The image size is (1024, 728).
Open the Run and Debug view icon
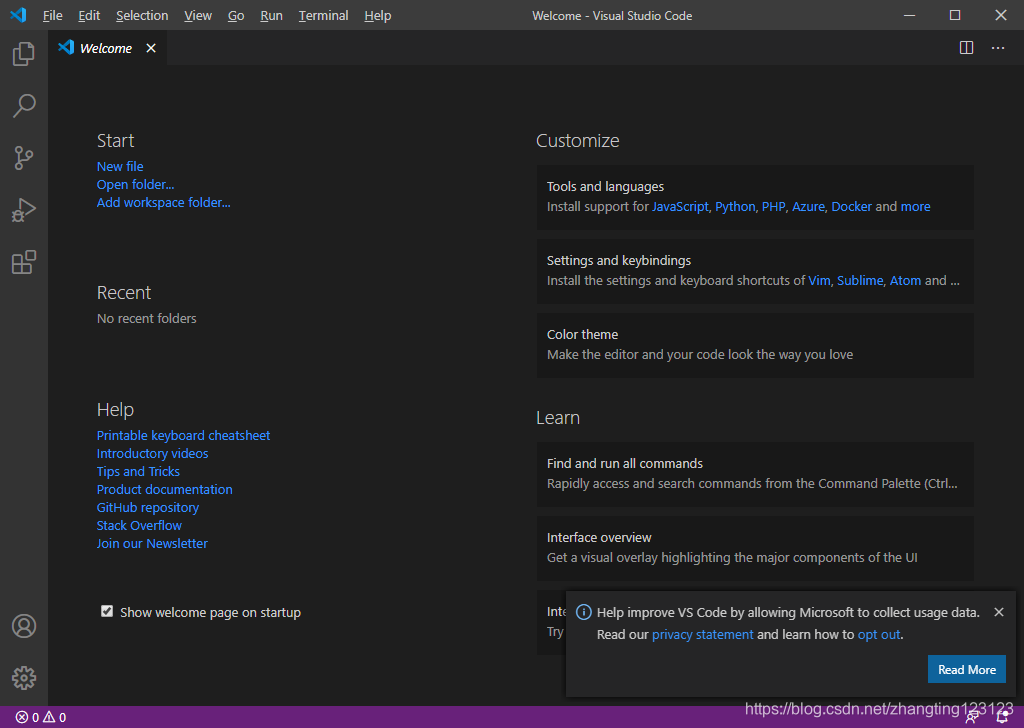click(24, 210)
